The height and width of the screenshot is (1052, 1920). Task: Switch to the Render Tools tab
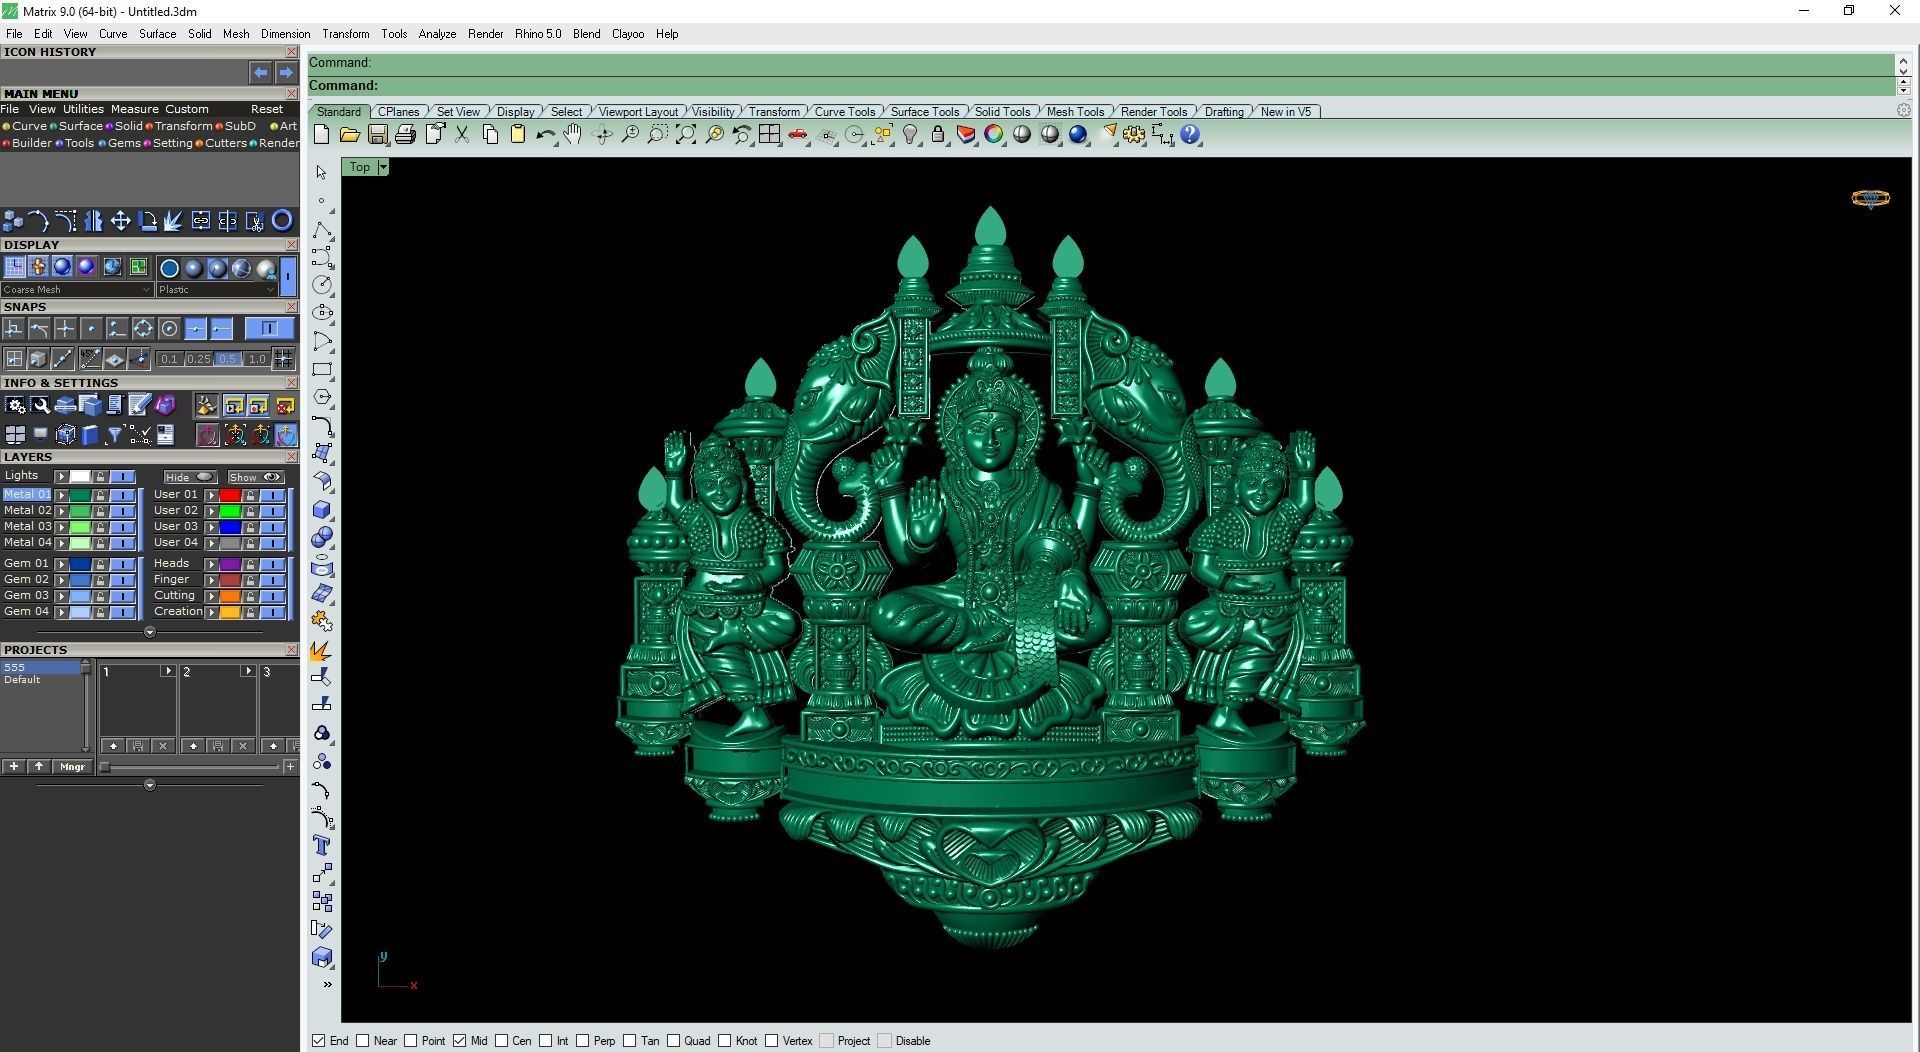1154,112
